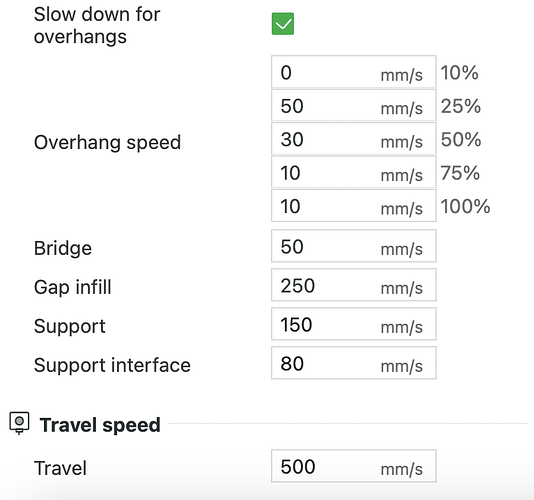Click the Support interface label
Viewport: 534px width, 500px height.
point(112,365)
